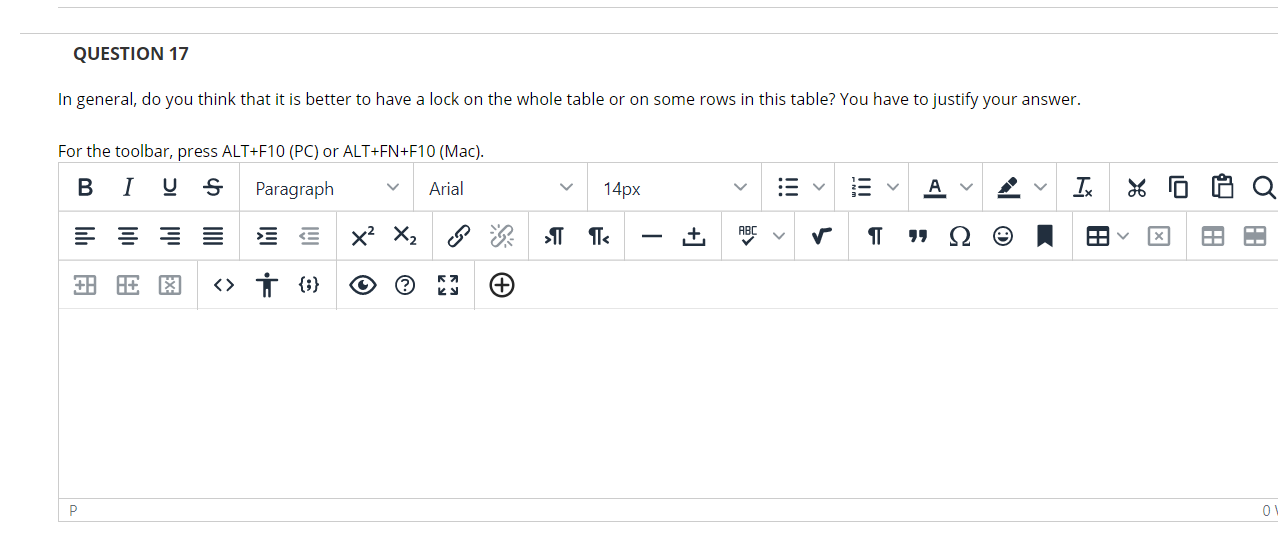
Task: Insert an anchor bookmark
Action: (1044, 237)
